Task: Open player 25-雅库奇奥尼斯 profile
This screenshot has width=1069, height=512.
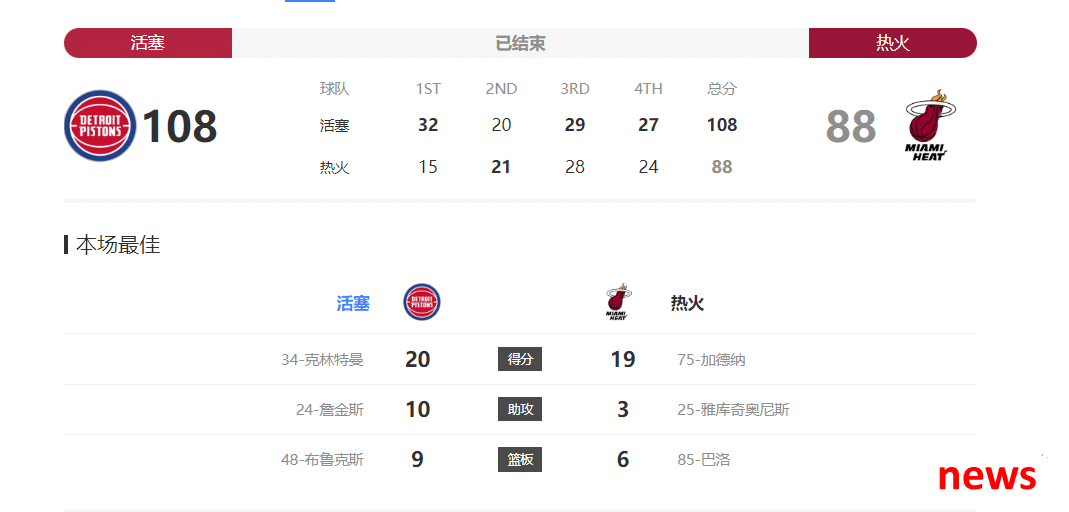Action: pos(734,410)
